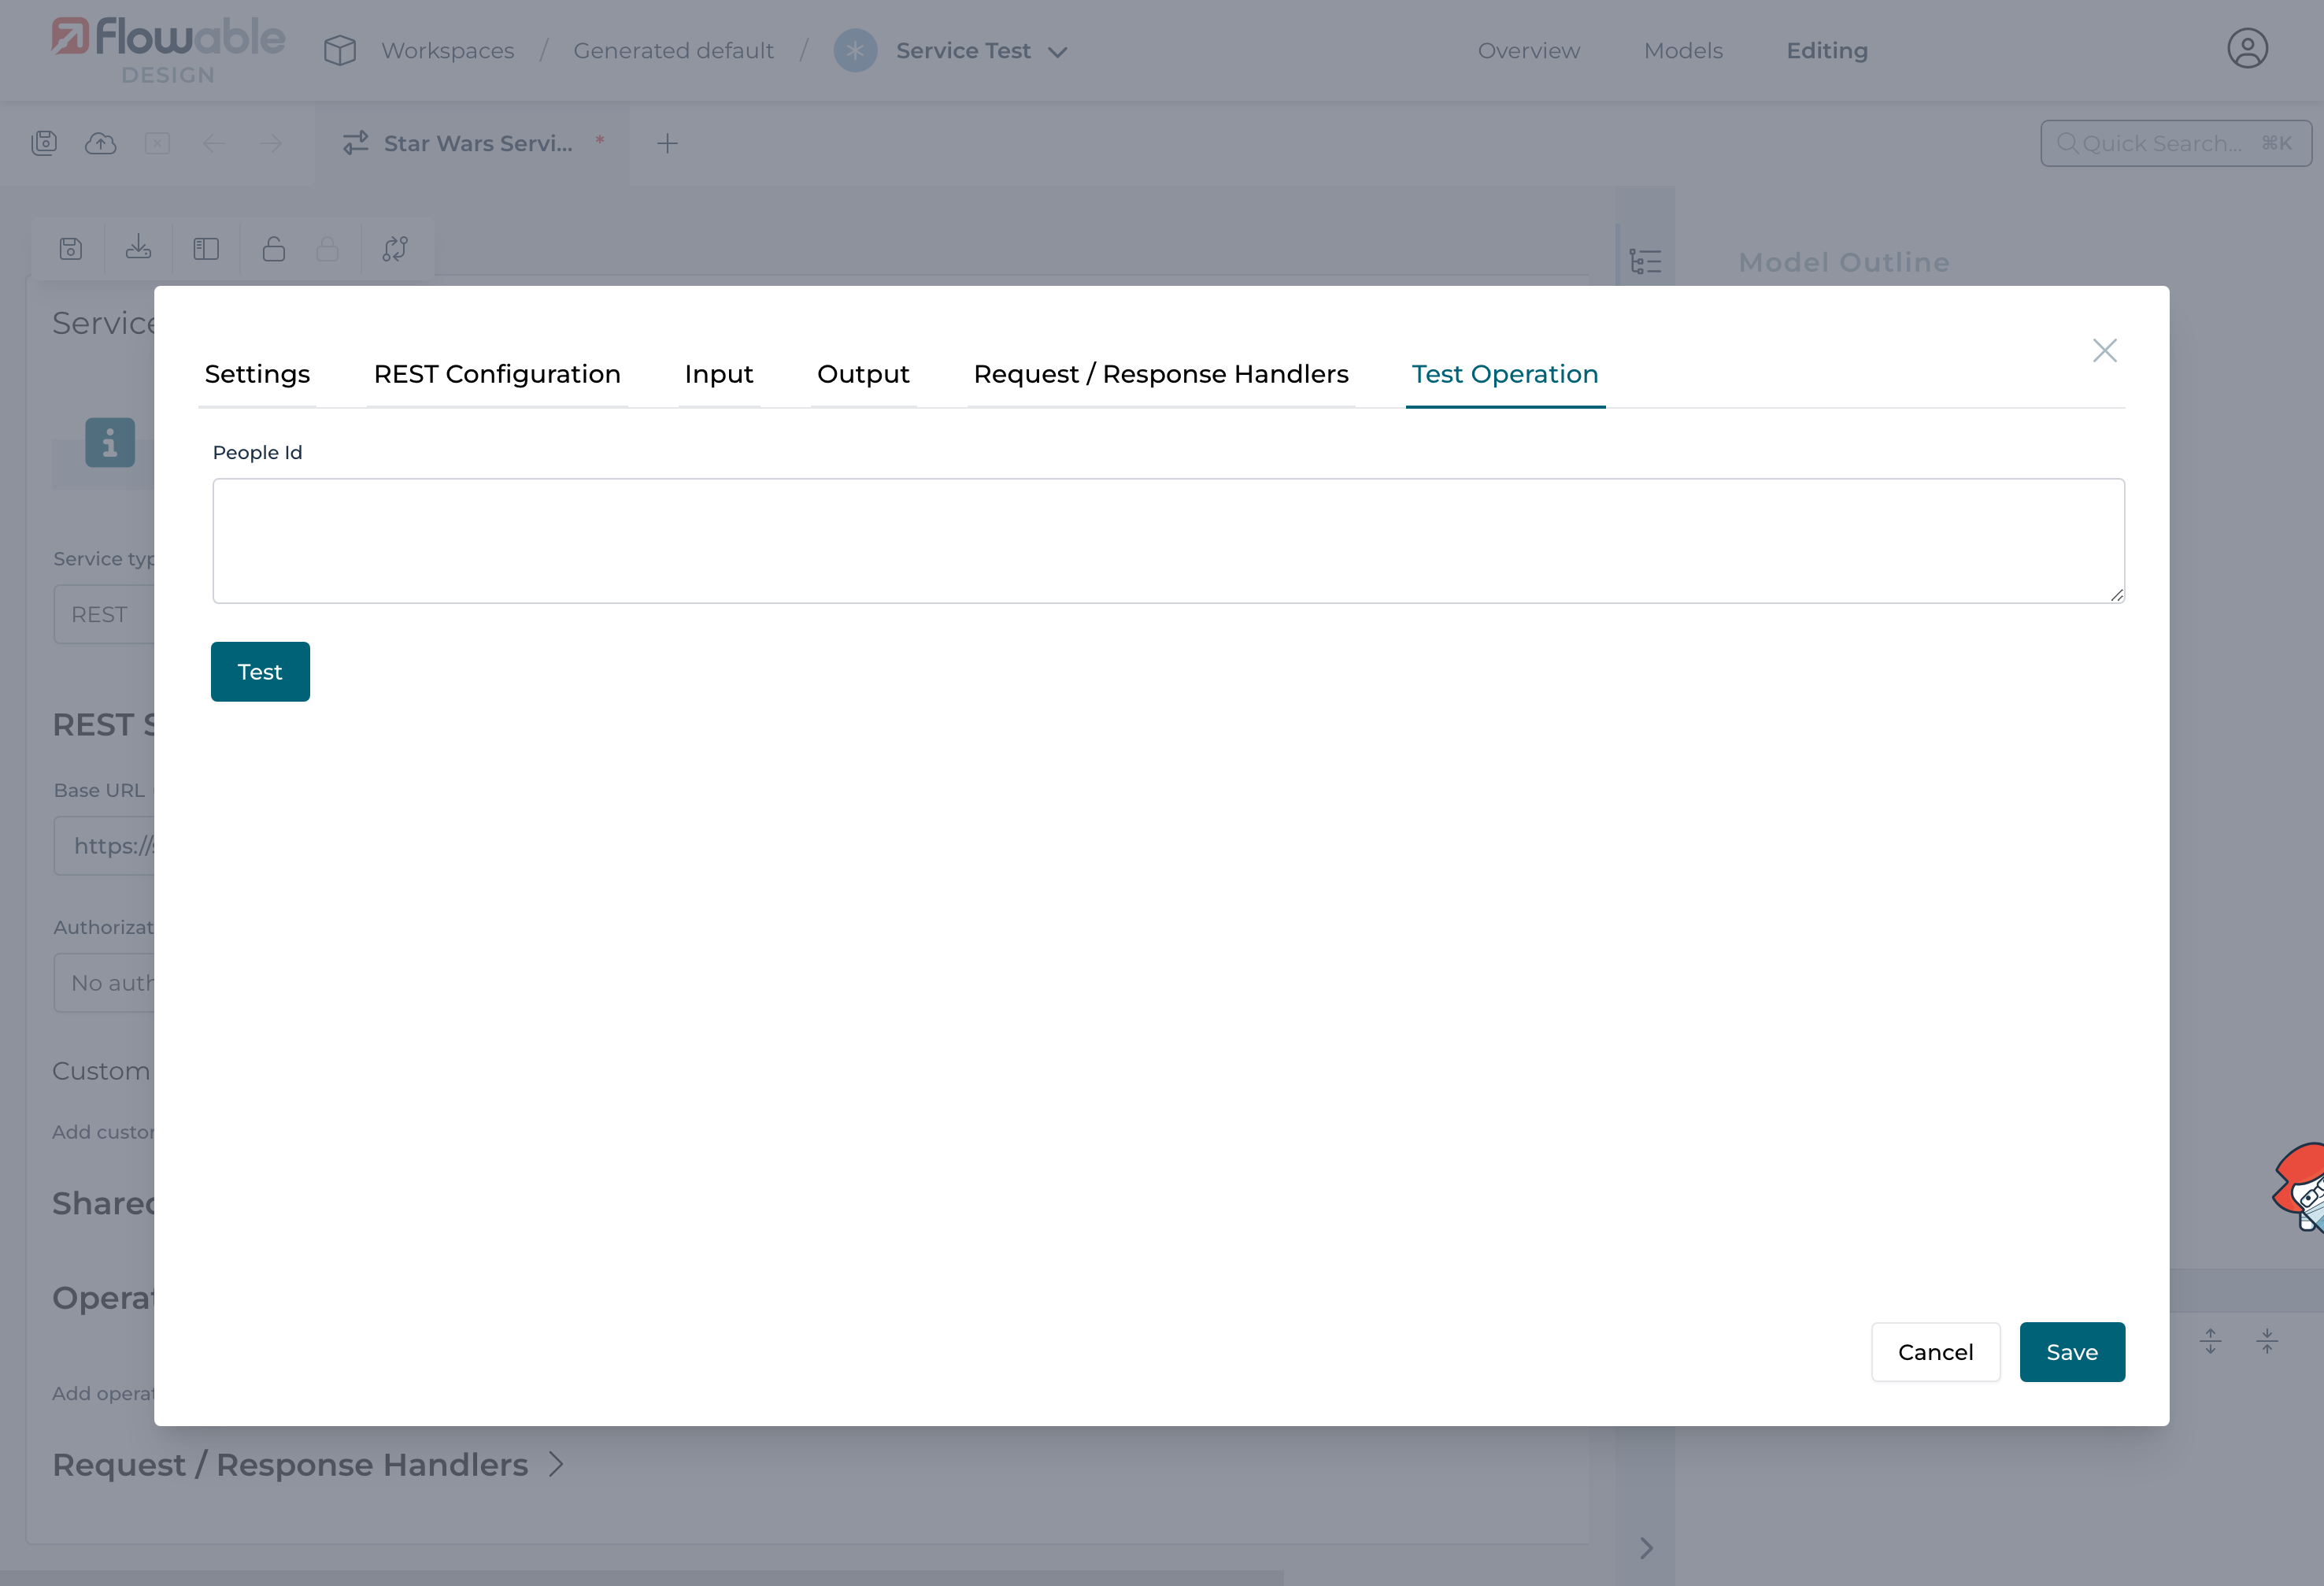
Task: Click the plus icon to open a new tab
Action: [667, 143]
